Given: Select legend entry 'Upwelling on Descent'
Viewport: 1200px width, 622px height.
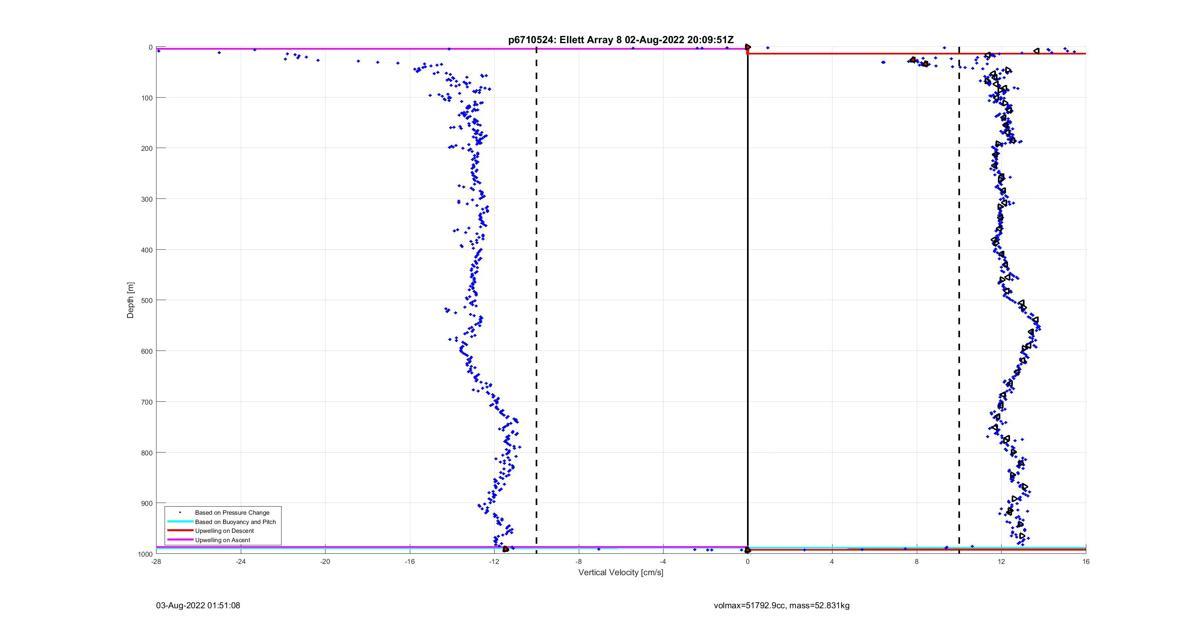Looking at the screenshot, I should point(224,531).
